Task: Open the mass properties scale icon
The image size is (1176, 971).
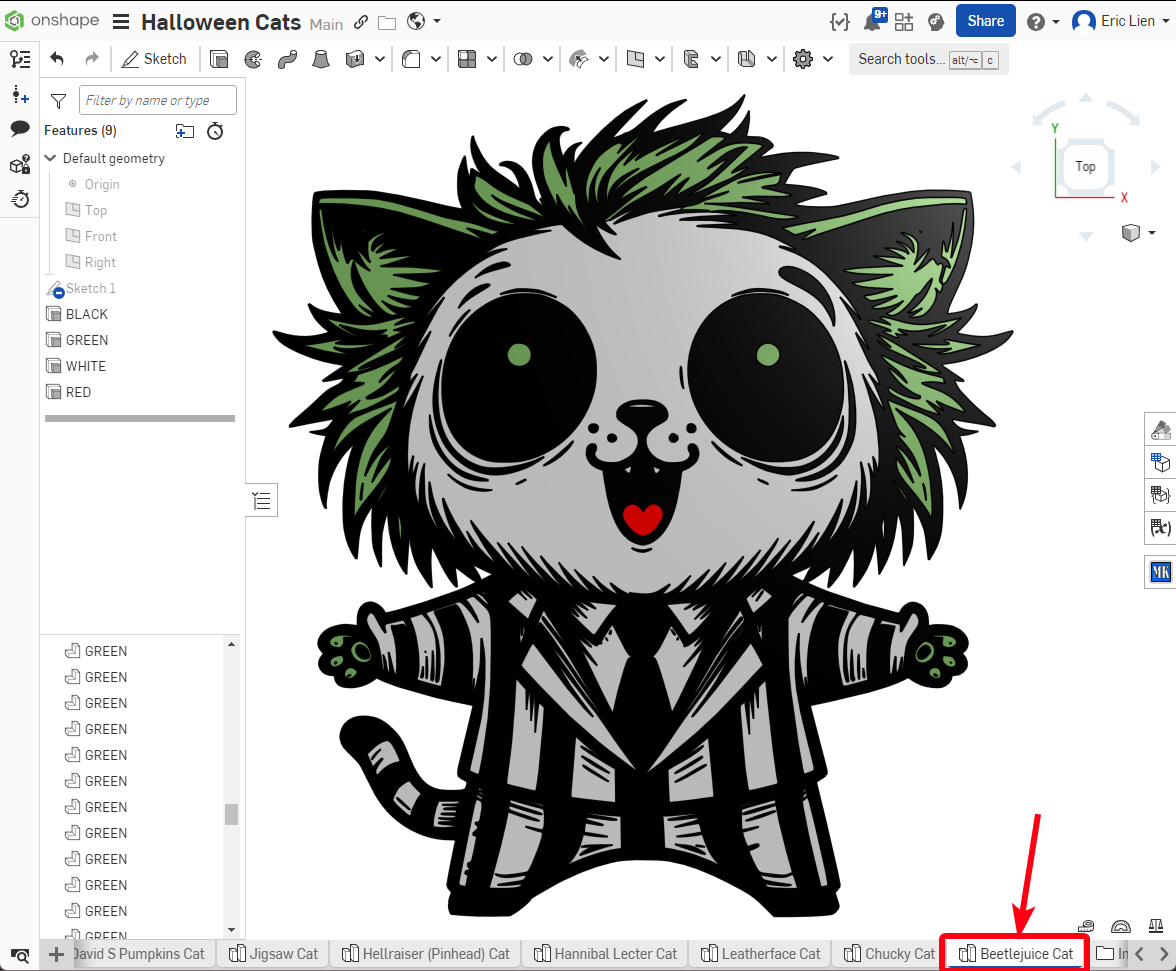Action: pyautogui.click(x=1156, y=926)
